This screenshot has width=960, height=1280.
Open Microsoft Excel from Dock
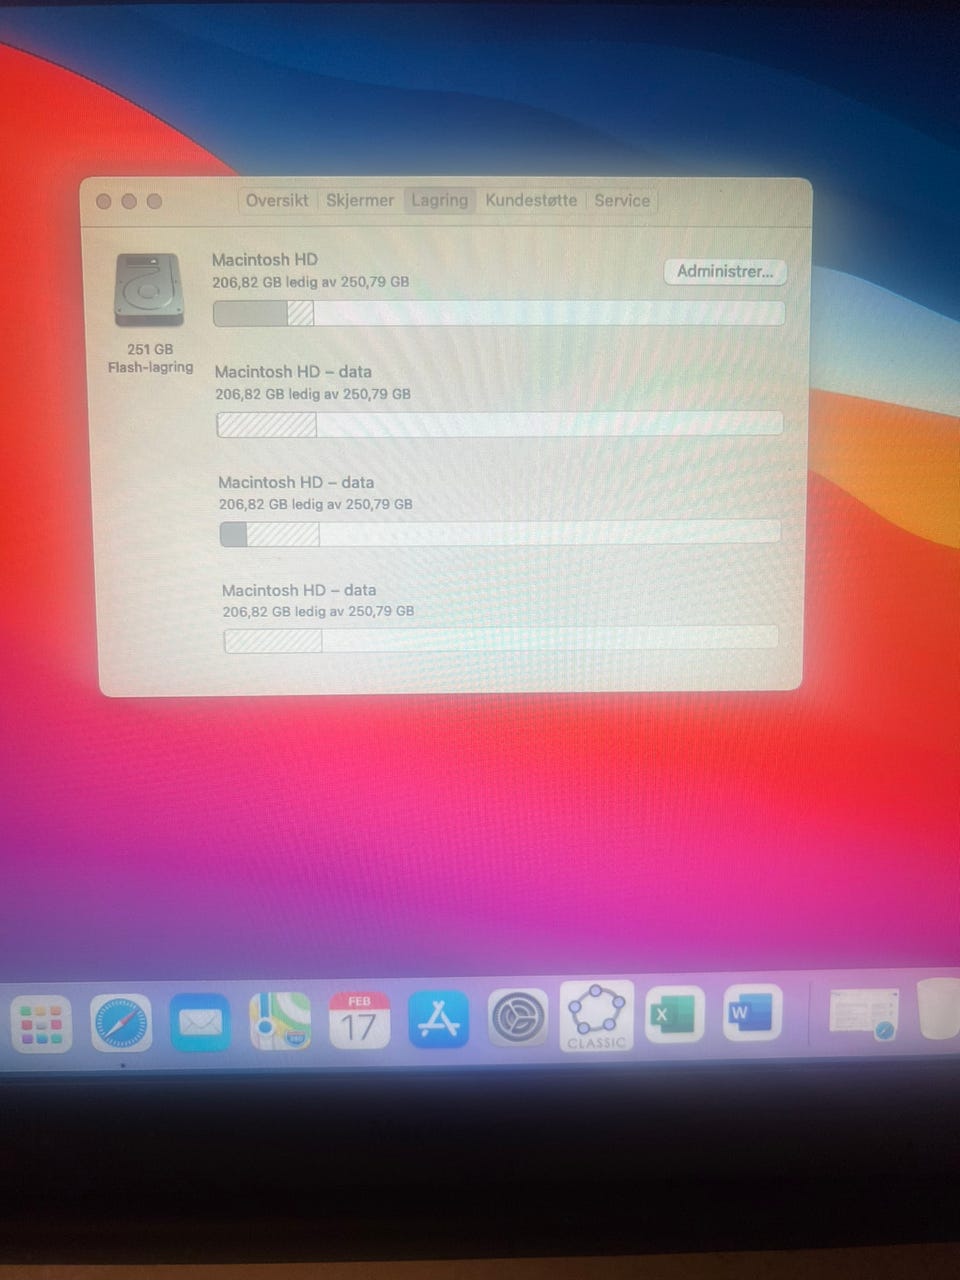(675, 1014)
